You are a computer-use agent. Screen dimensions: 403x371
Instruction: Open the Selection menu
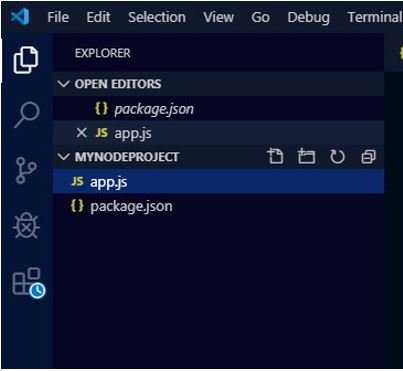(157, 17)
